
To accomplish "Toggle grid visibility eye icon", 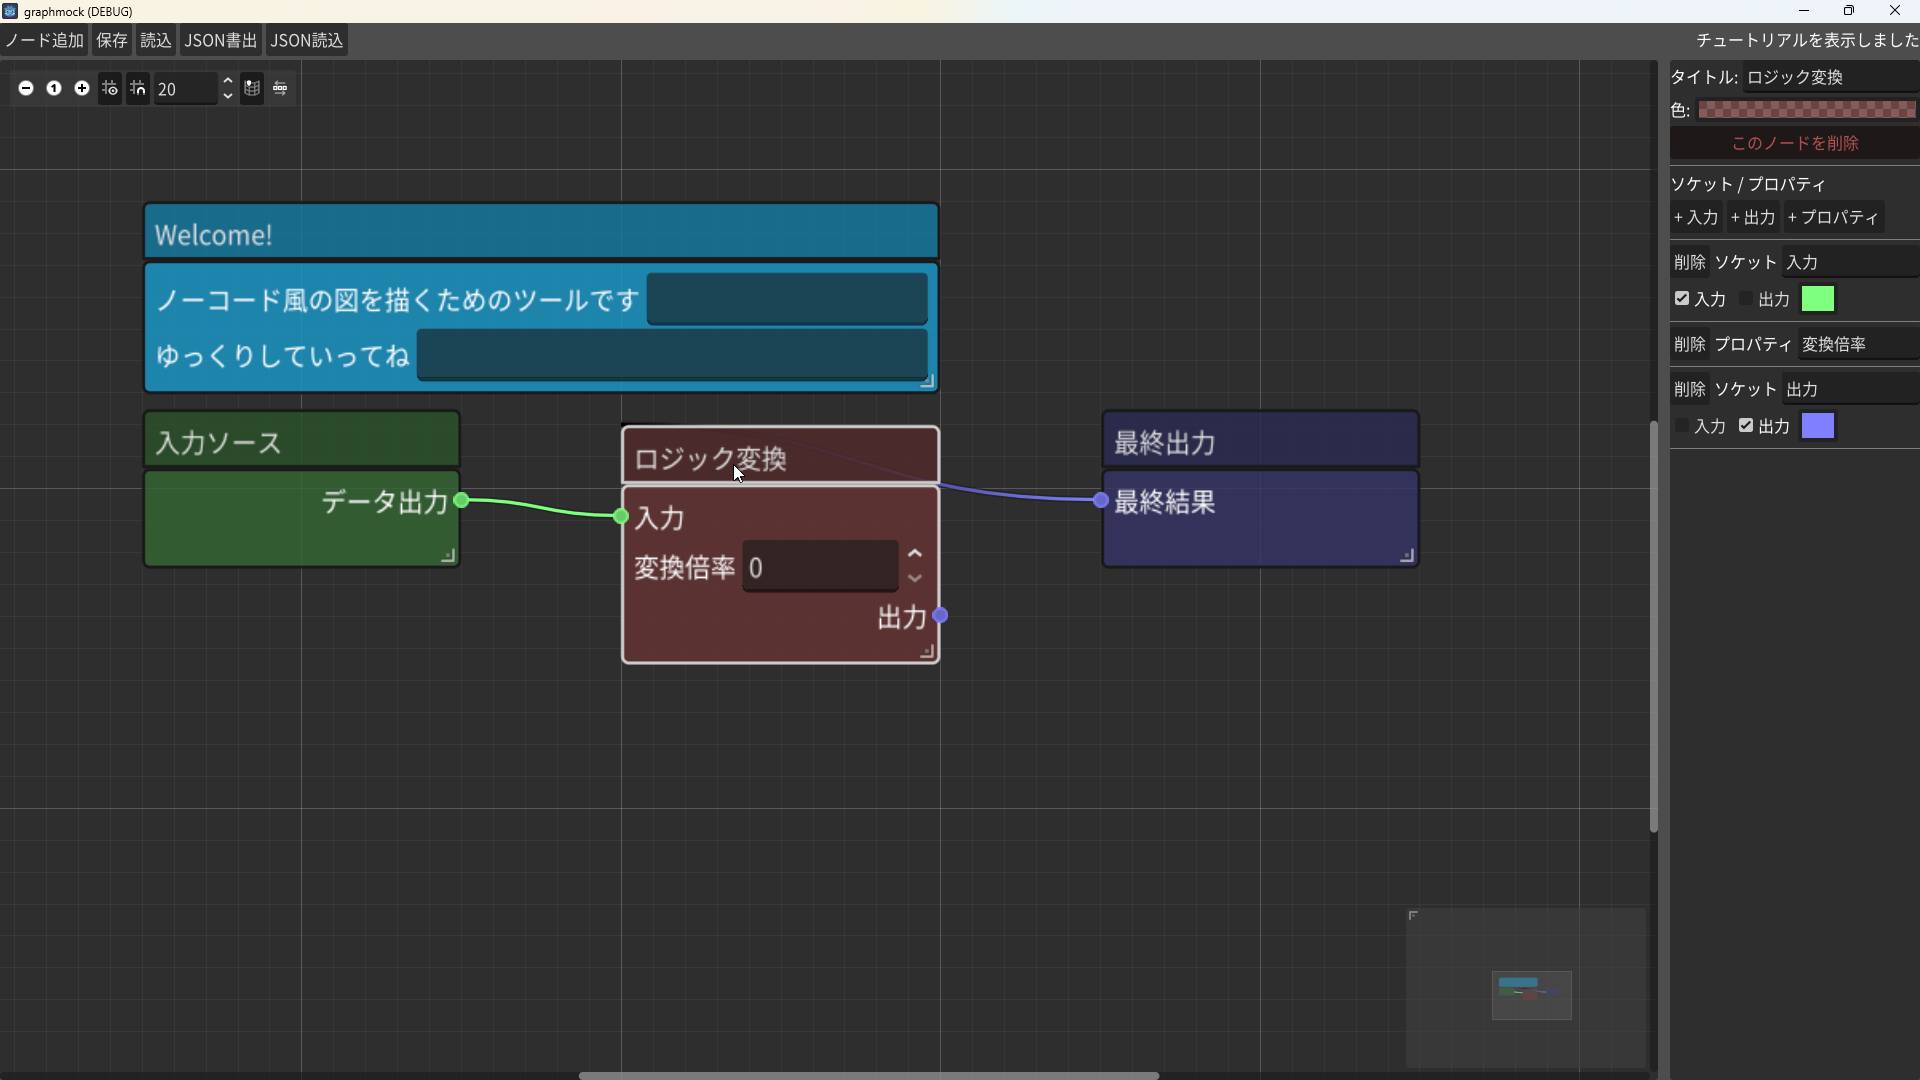I will coord(110,89).
